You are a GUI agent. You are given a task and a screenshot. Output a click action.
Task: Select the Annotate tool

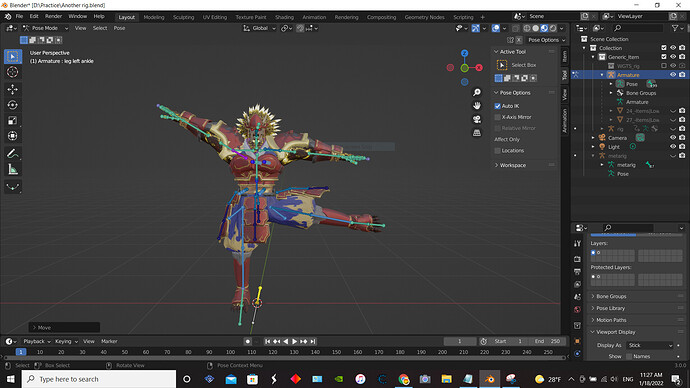tap(13, 154)
